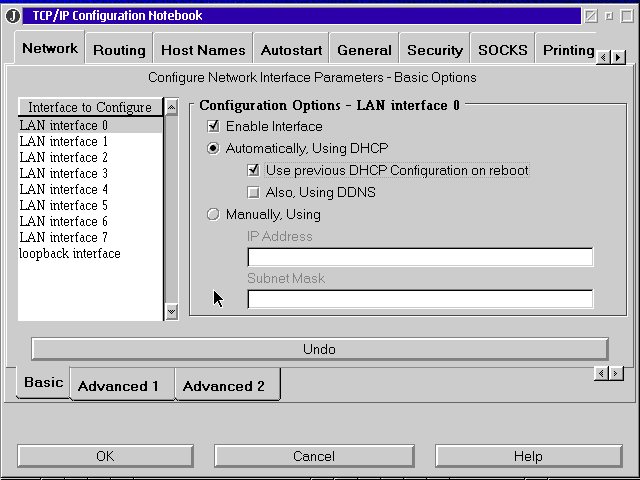Viewport: 640px width, 480px height.
Task: Open the Routing tab
Action: [119, 50]
